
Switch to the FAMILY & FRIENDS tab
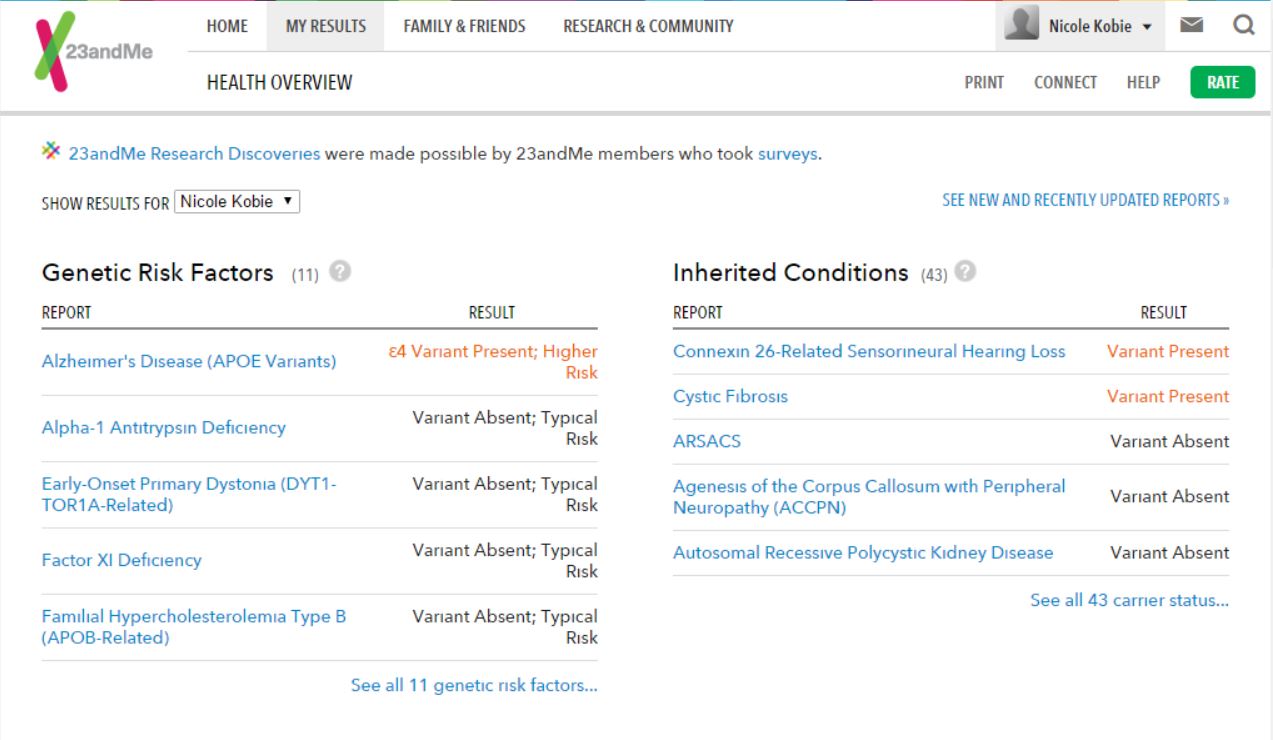466,26
